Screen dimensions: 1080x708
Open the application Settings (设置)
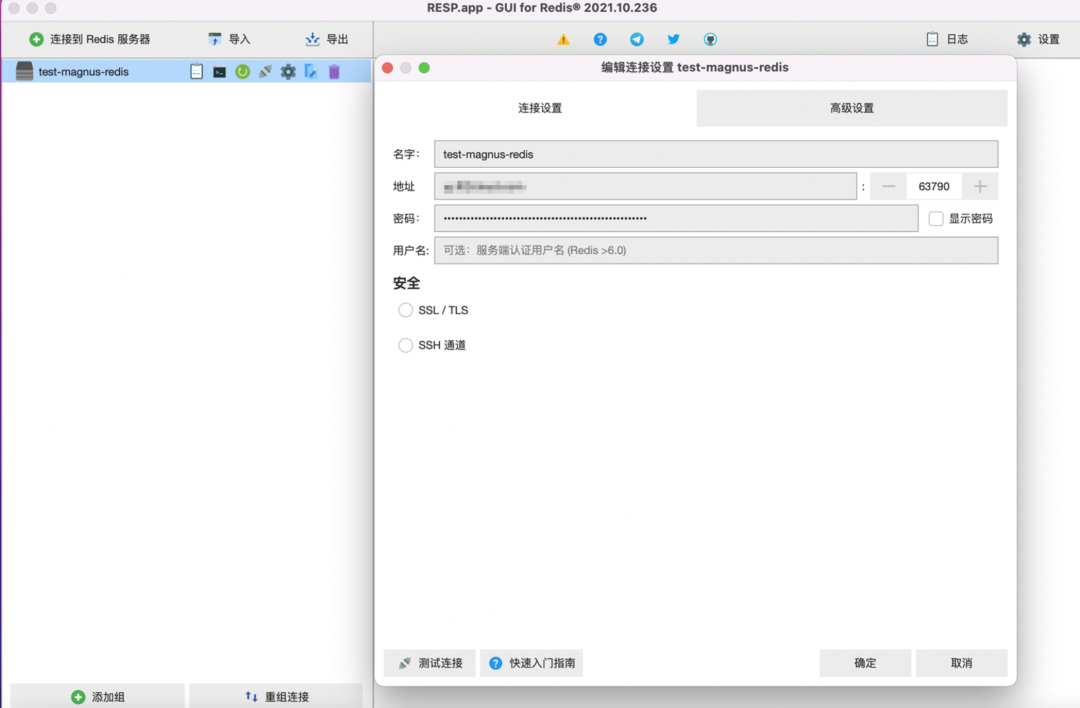[1038, 39]
